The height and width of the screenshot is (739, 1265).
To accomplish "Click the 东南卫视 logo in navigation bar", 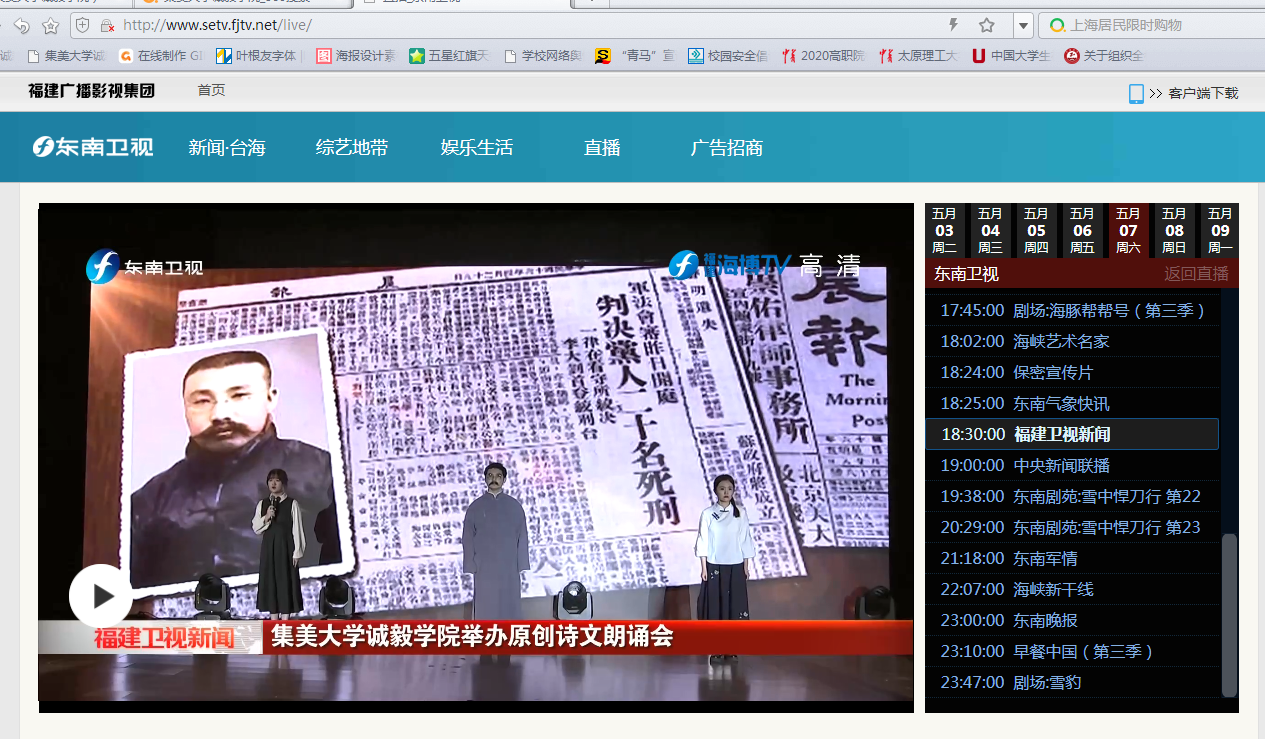I will [x=92, y=147].
